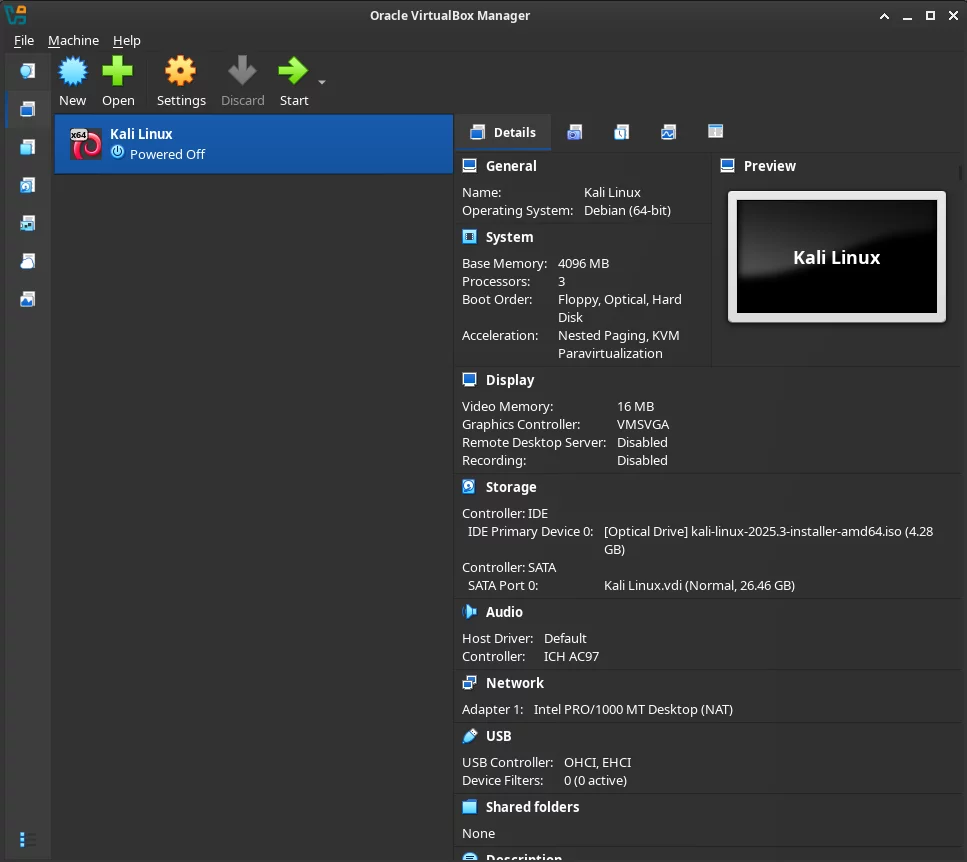Switch to the Logs tab icon

pos(621,132)
